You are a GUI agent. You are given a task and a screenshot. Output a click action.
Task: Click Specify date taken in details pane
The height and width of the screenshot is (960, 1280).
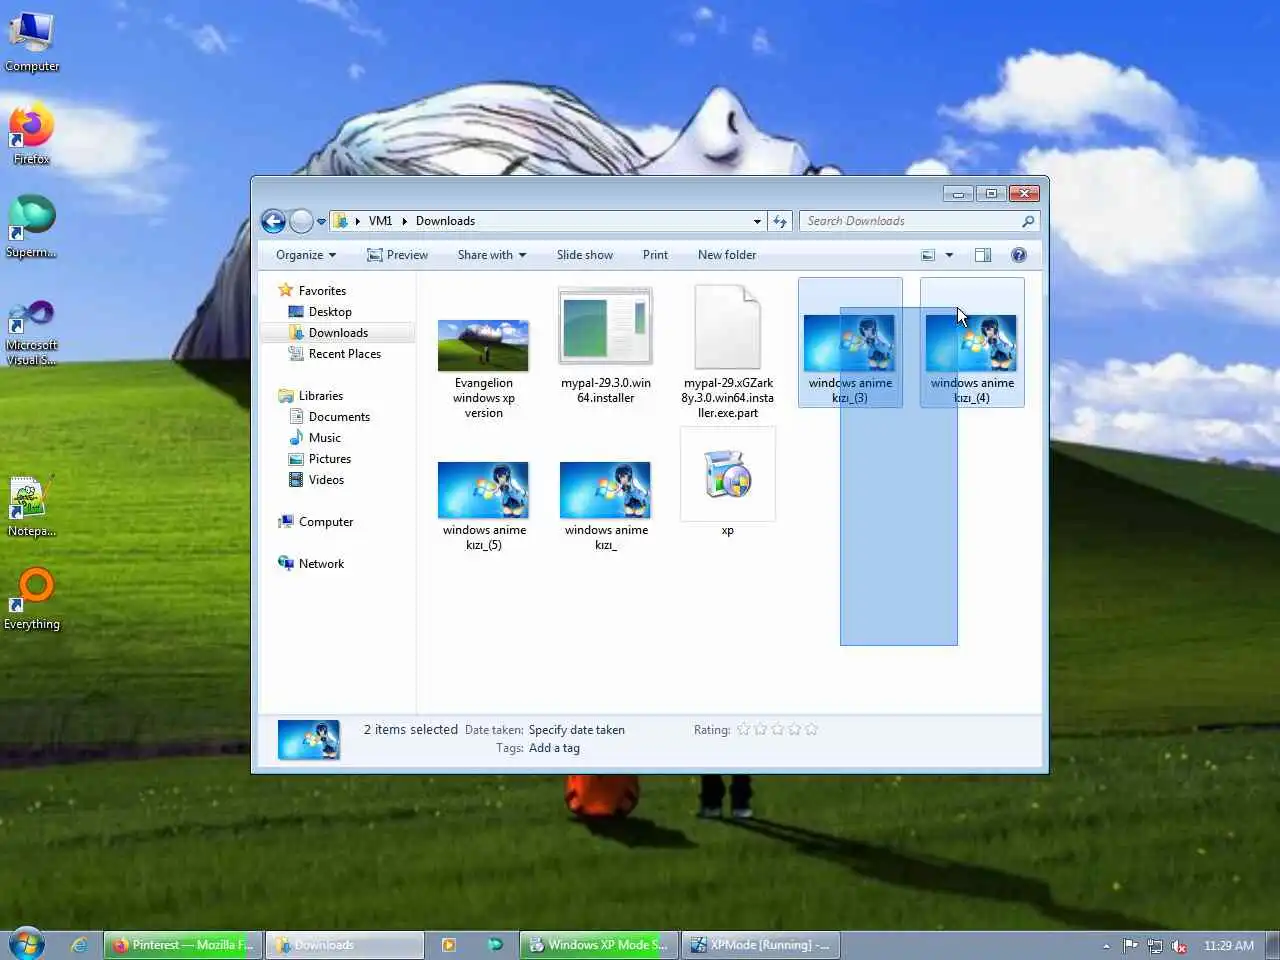point(577,730)
